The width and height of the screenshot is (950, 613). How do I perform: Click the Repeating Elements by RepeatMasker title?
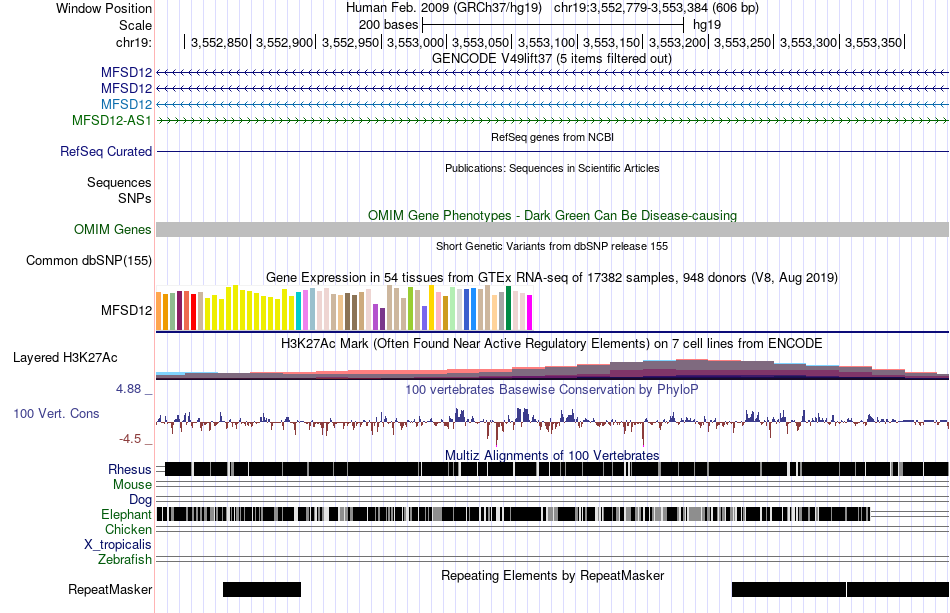coord(553,575)
